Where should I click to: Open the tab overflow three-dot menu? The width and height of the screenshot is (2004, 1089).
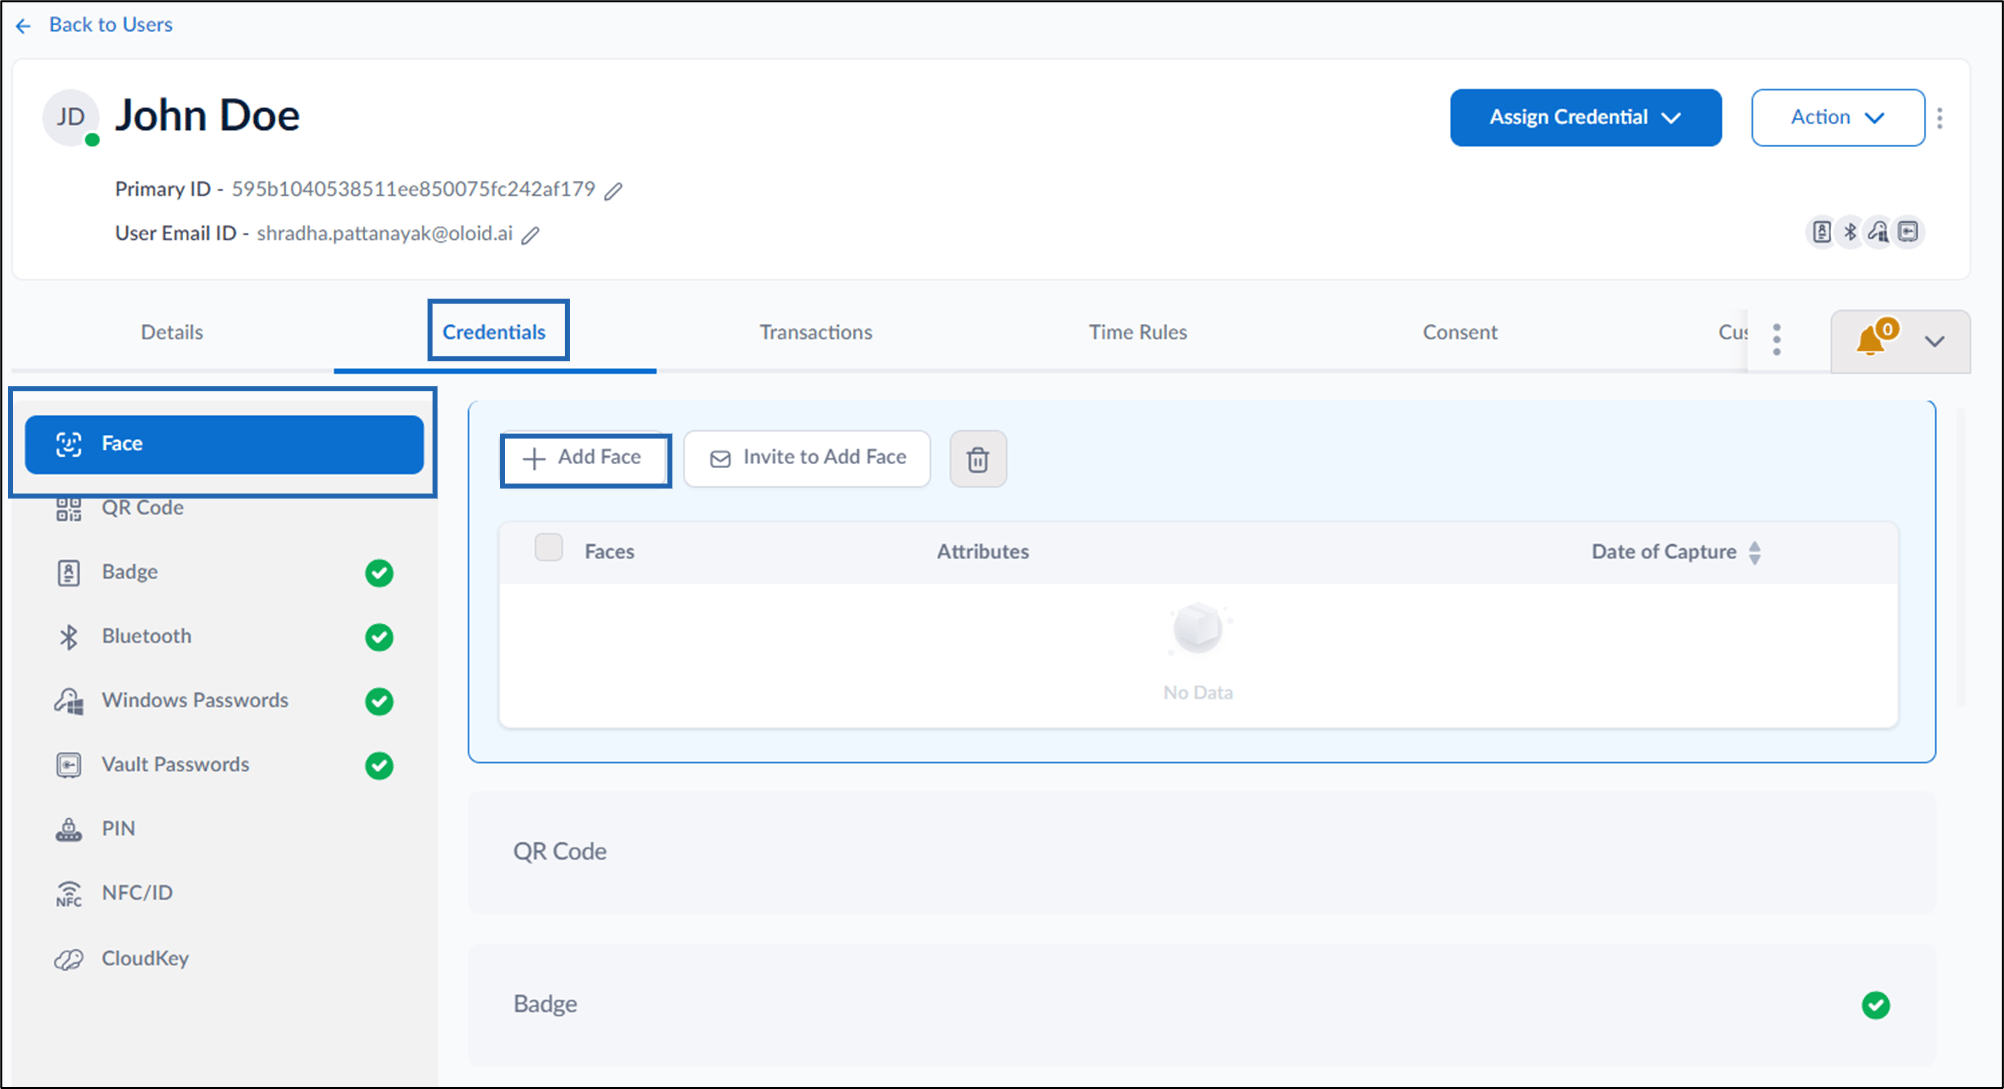tap(1777, 340)
